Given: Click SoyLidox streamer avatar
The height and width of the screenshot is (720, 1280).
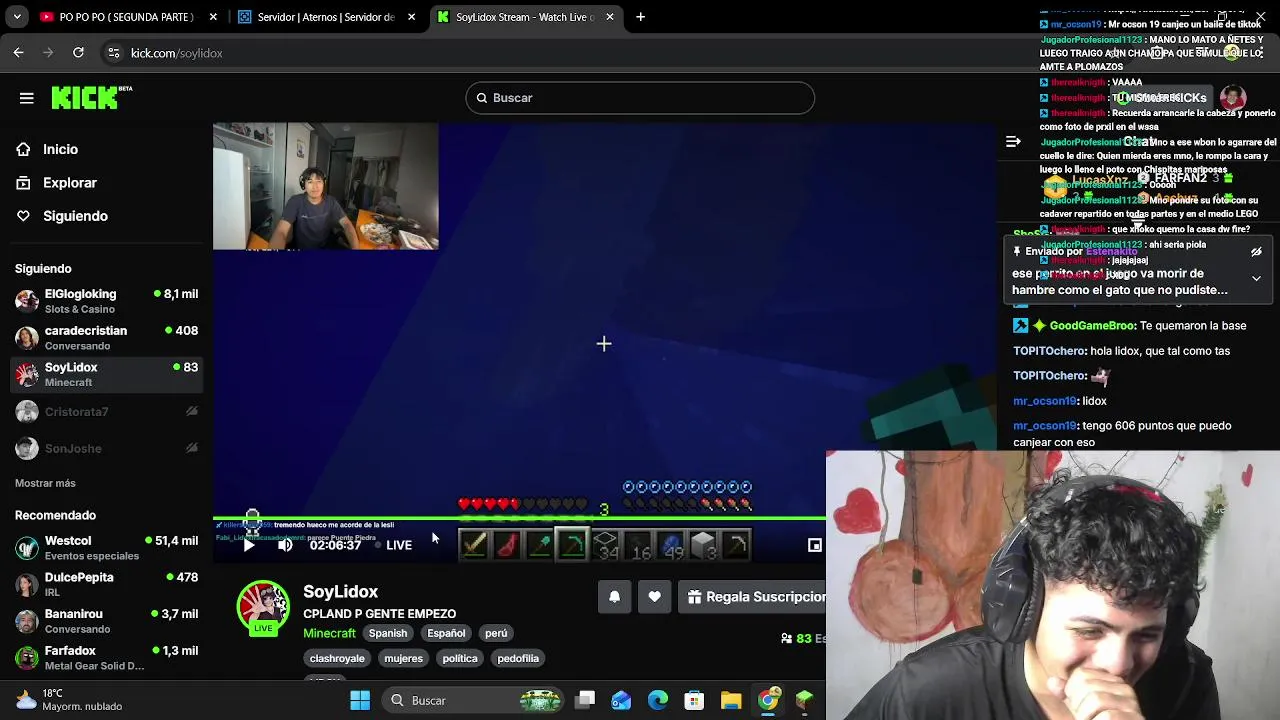Looking at the screenshot, I should pos(263,606).
